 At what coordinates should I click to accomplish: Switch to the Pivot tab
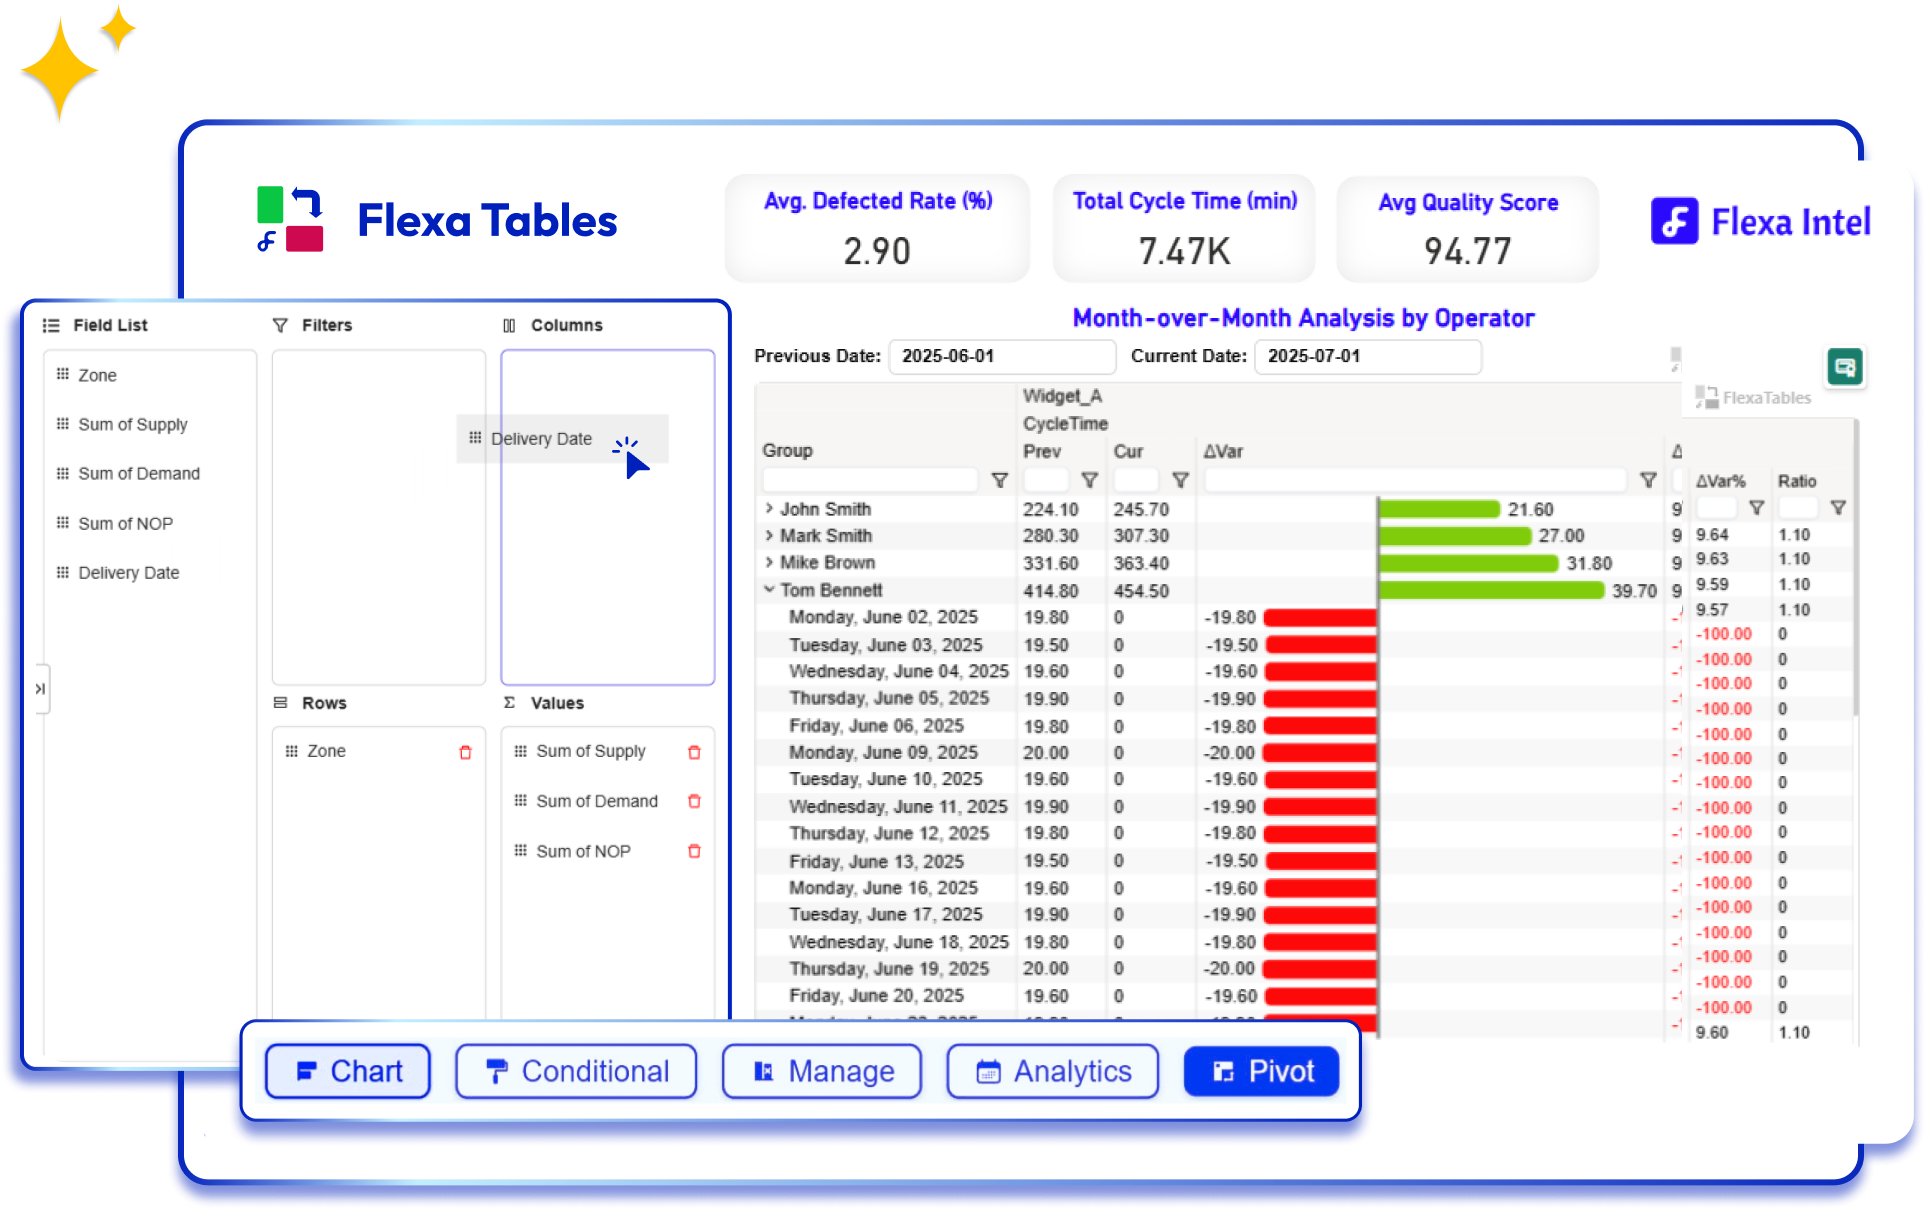click(1261, 1071)
